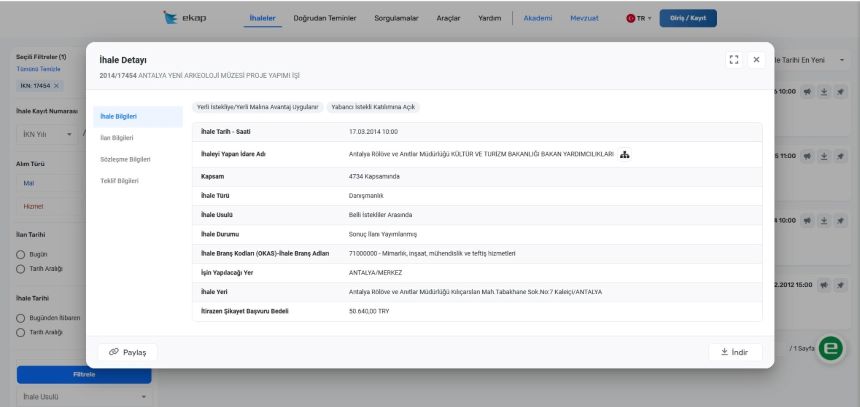Switch to the İhale Bilgileri tab
The height and width of the screenshot is (407, 860).
pos(138,116)
